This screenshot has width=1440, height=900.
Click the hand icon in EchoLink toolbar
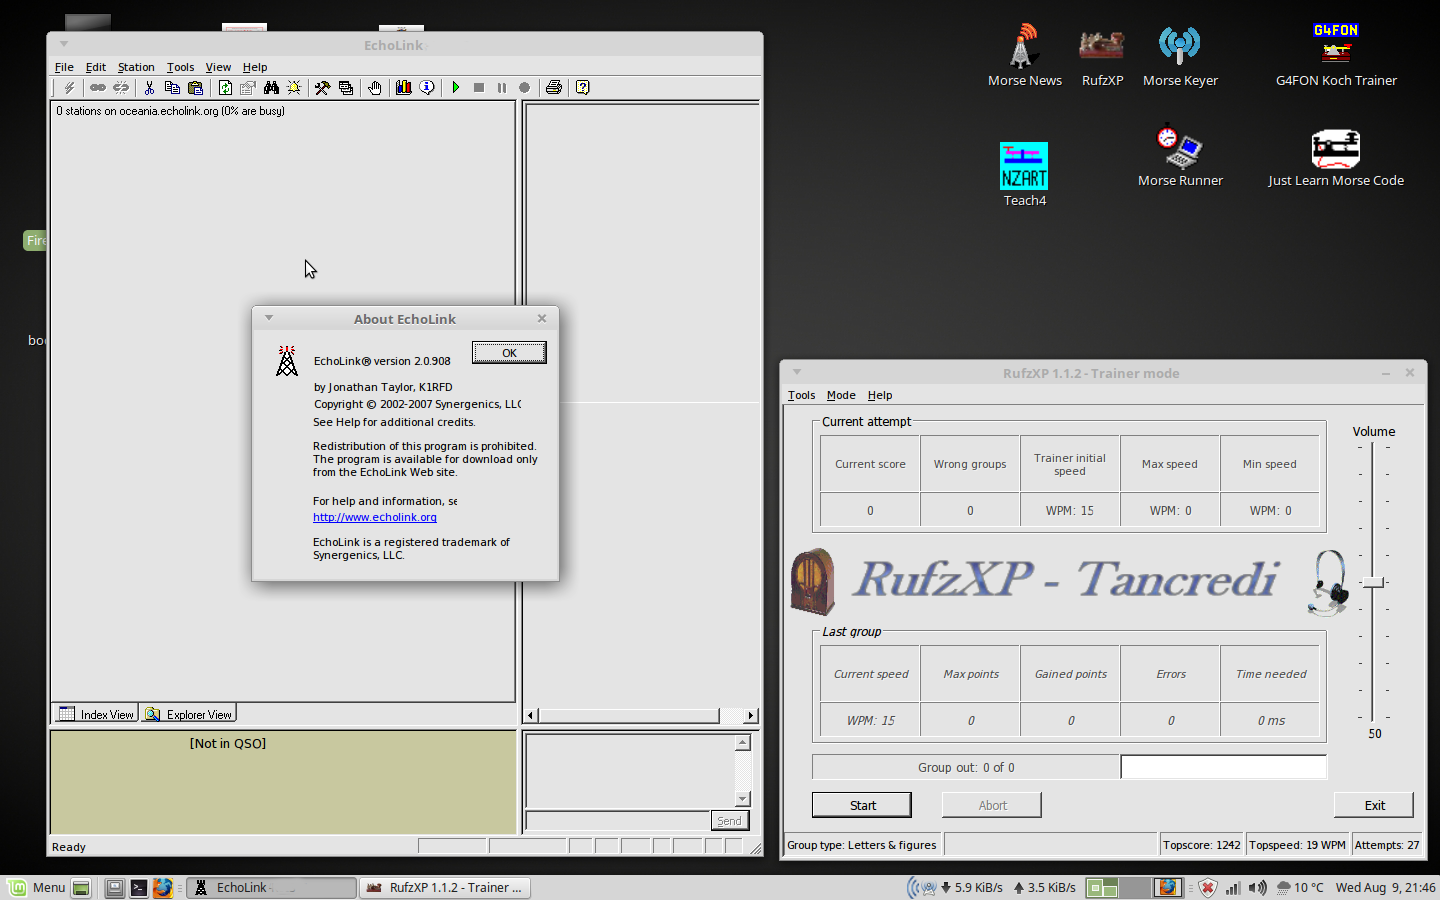375,88
